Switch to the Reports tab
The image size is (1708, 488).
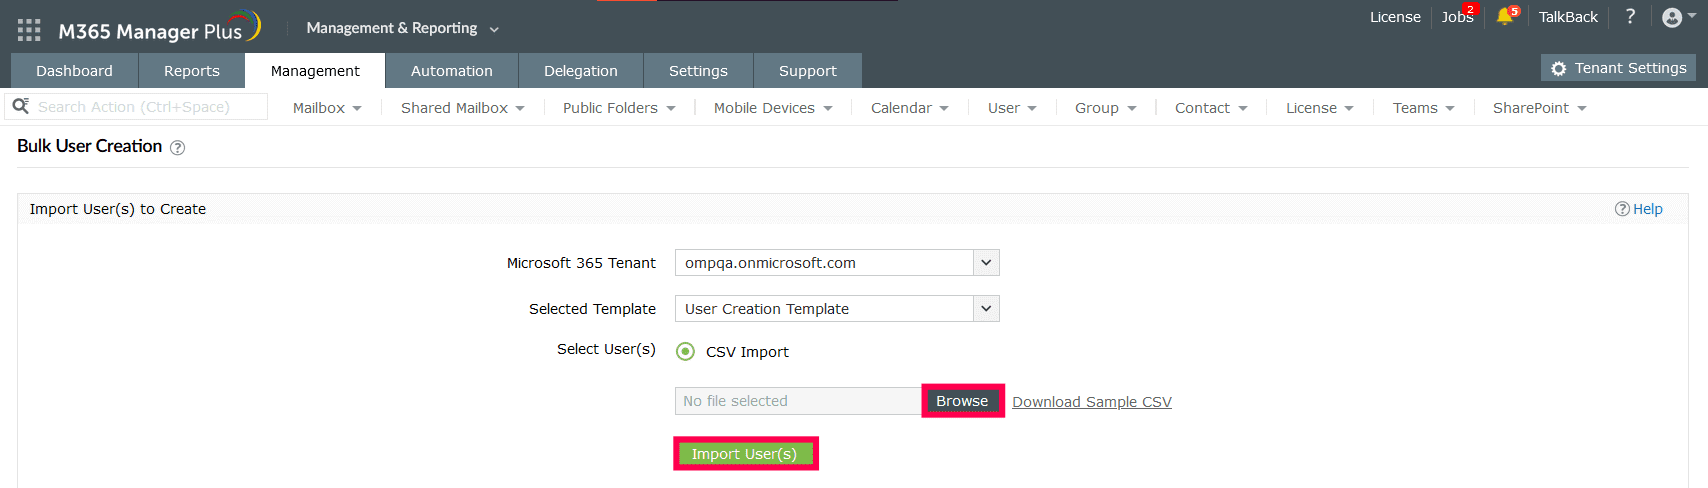click(x=192, y=71)
